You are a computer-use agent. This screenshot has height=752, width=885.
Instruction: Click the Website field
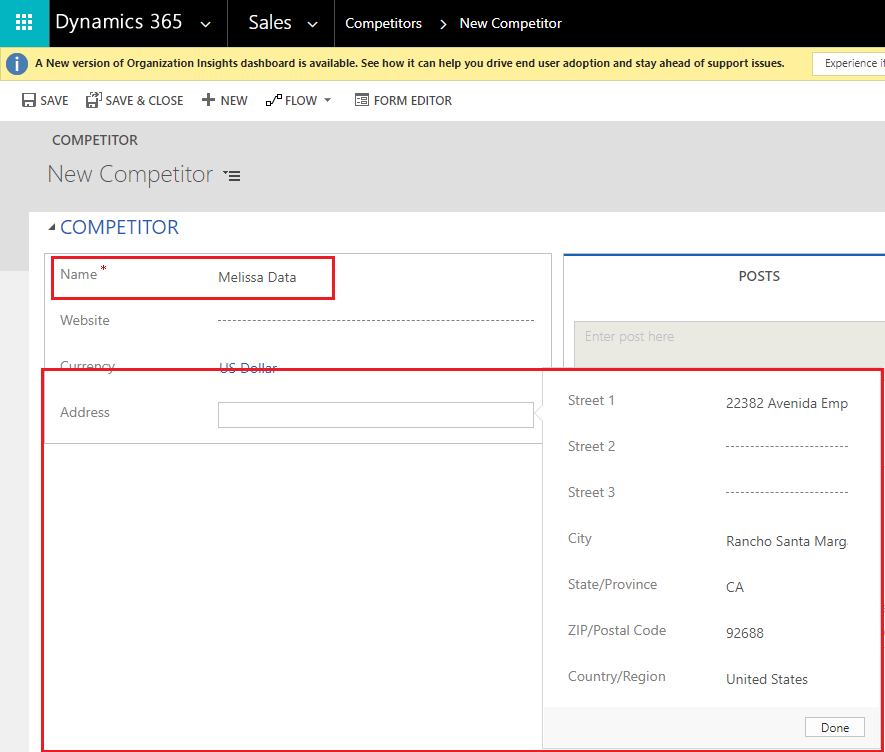tap(376, 320)
